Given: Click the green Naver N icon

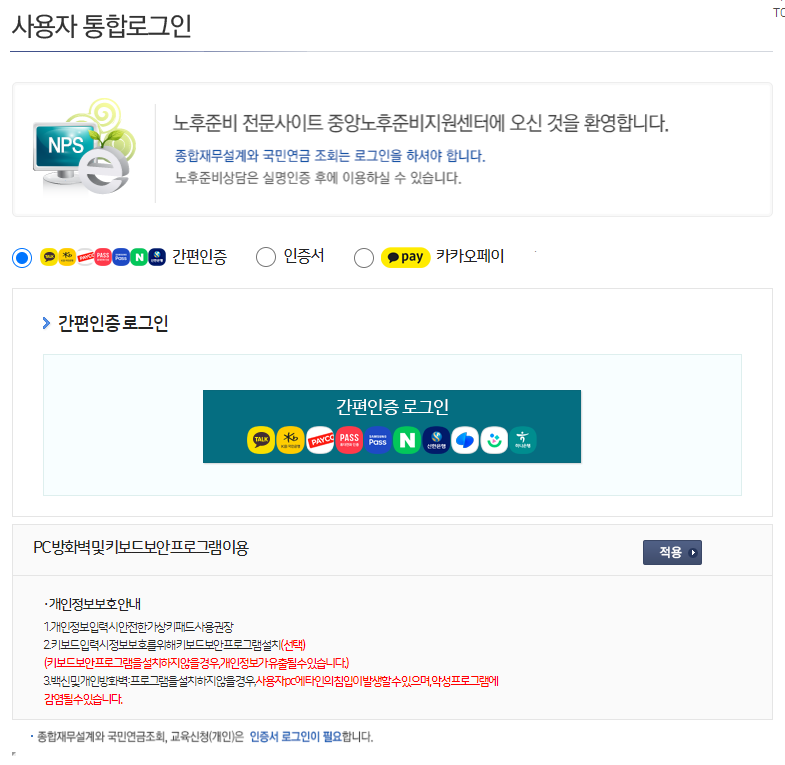Looking at the screenshot, I should tap(407, 440).
